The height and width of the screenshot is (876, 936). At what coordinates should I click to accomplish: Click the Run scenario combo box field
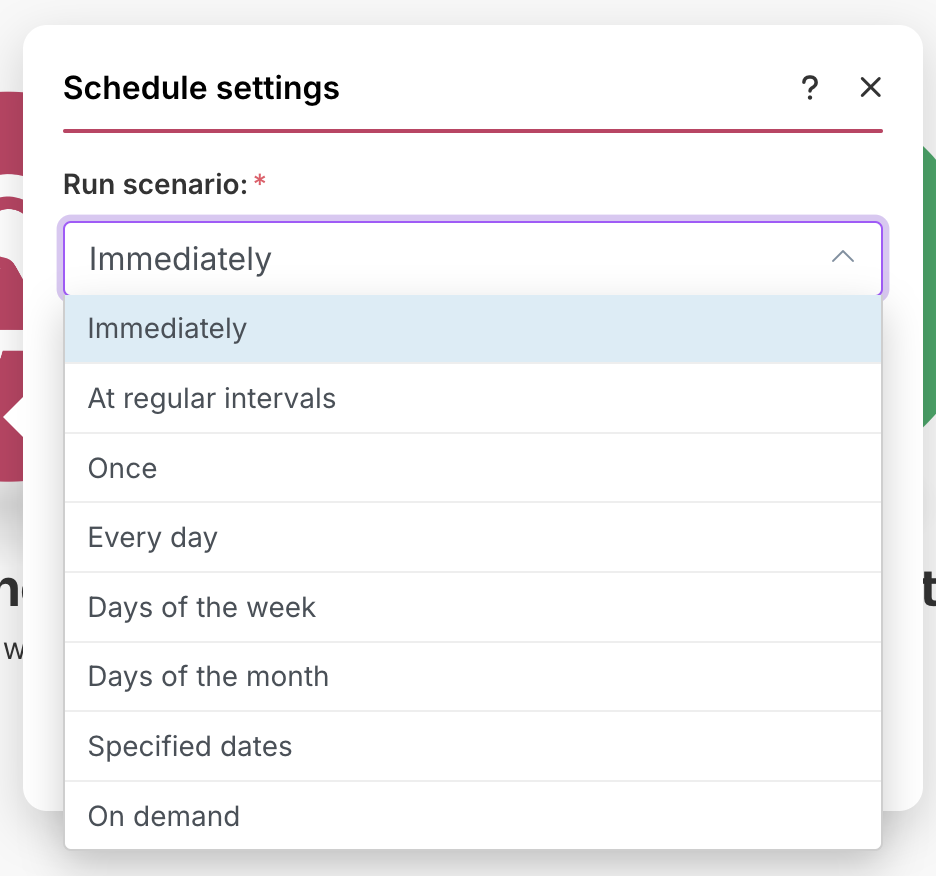click(x=450, y=259)
